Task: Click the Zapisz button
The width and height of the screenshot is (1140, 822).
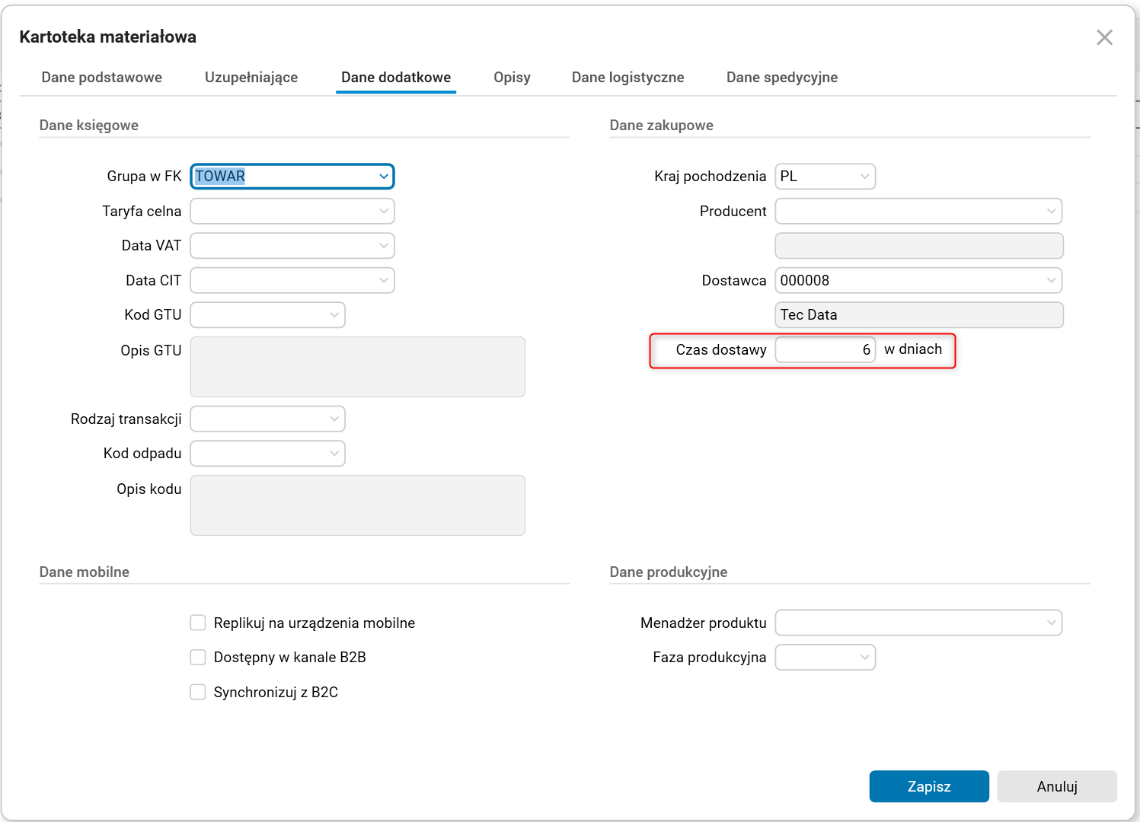Action: click(929, 786)
